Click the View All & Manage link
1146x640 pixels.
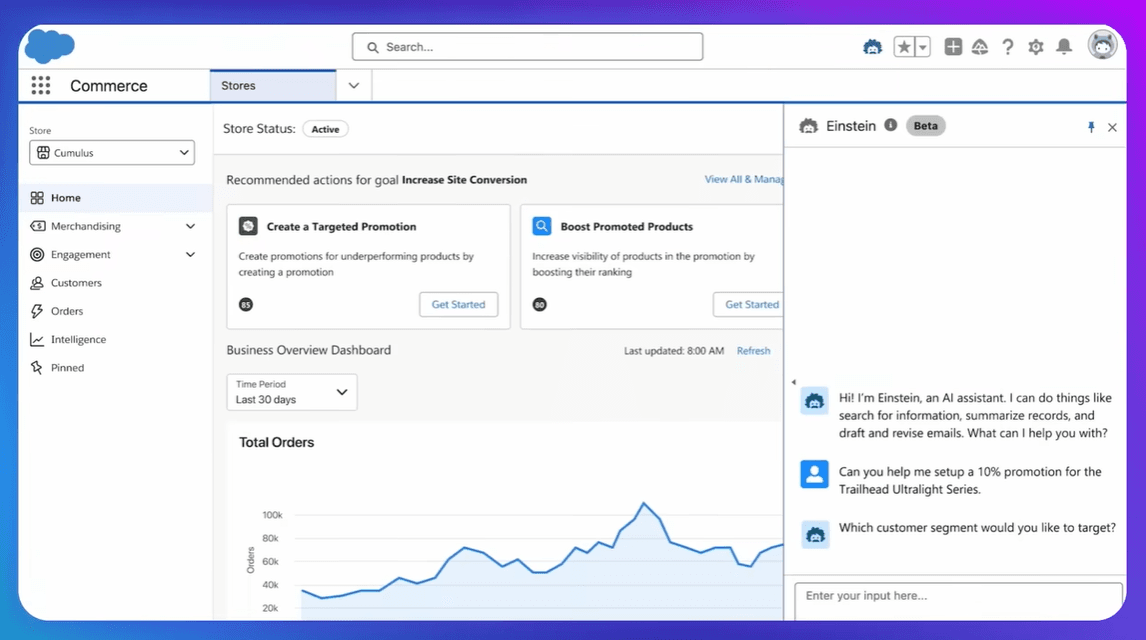pyautogui.click(x=743, y=179)
